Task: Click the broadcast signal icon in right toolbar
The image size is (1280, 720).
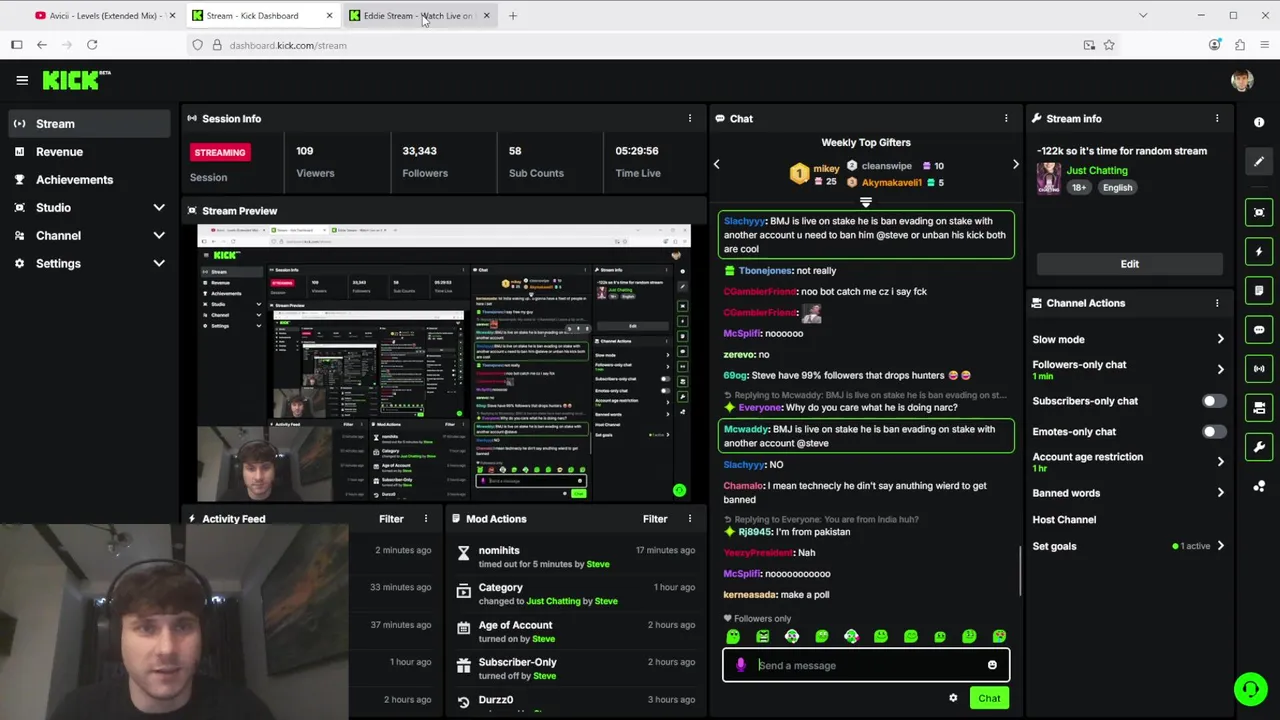Action: click(x=1259, y=368)
